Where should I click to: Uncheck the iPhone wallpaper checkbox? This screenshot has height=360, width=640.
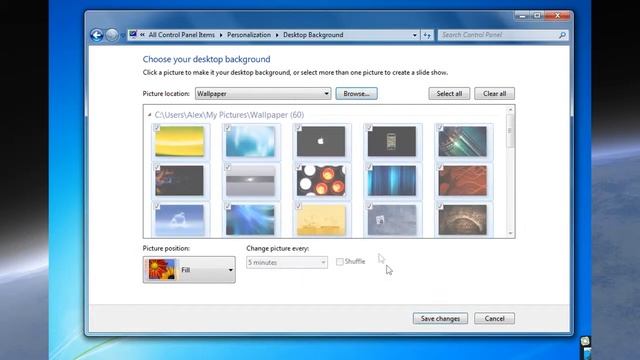click(369, 128)
